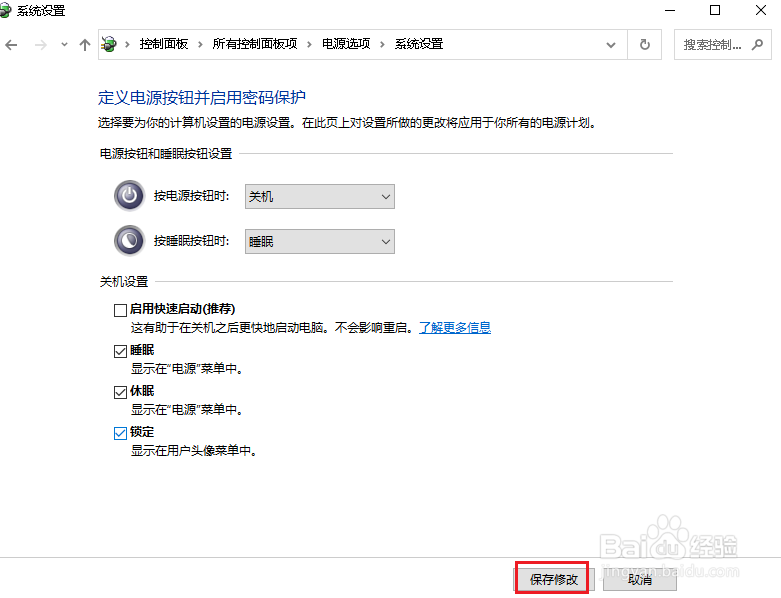The image size is (781, 598).
Task: Click 显示在用户头像菜单中 description text
Action: 194,451
